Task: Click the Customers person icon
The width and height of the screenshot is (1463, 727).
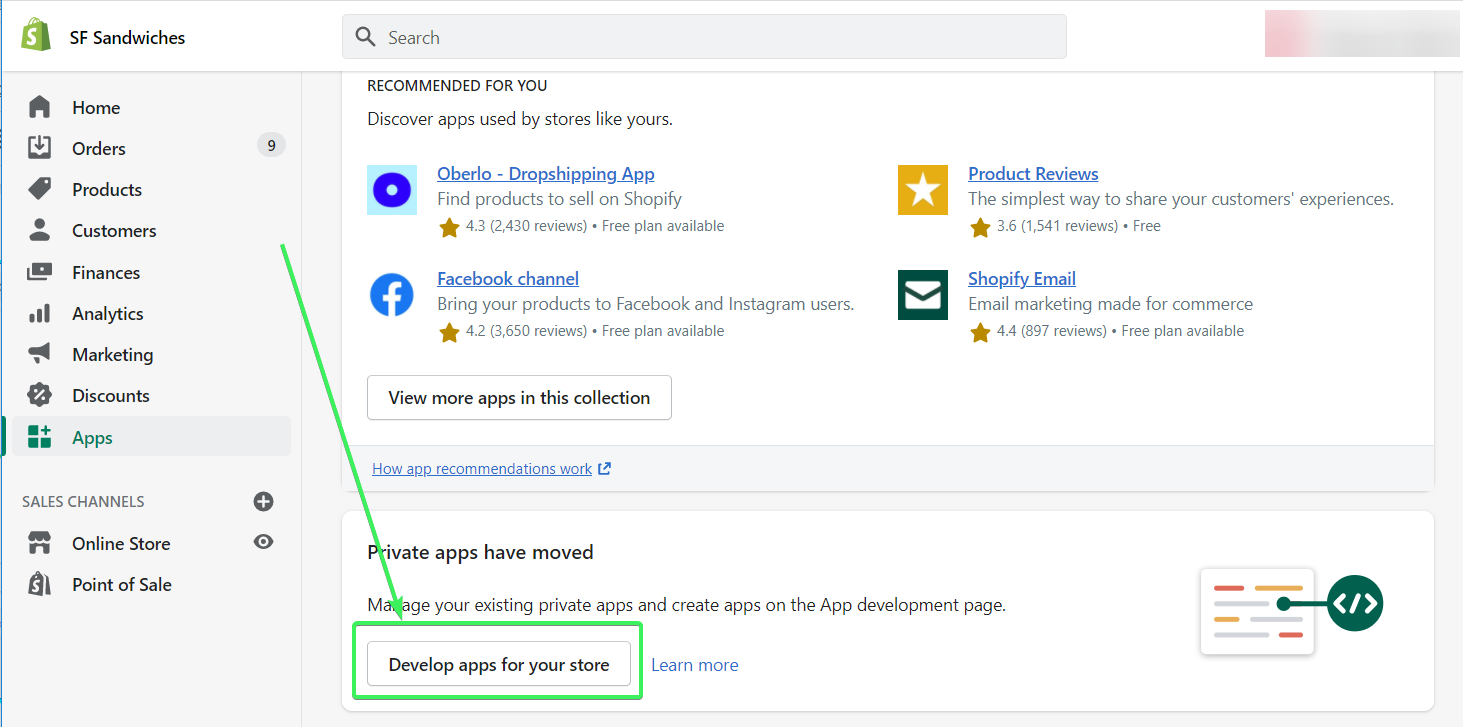Action: 39,230
